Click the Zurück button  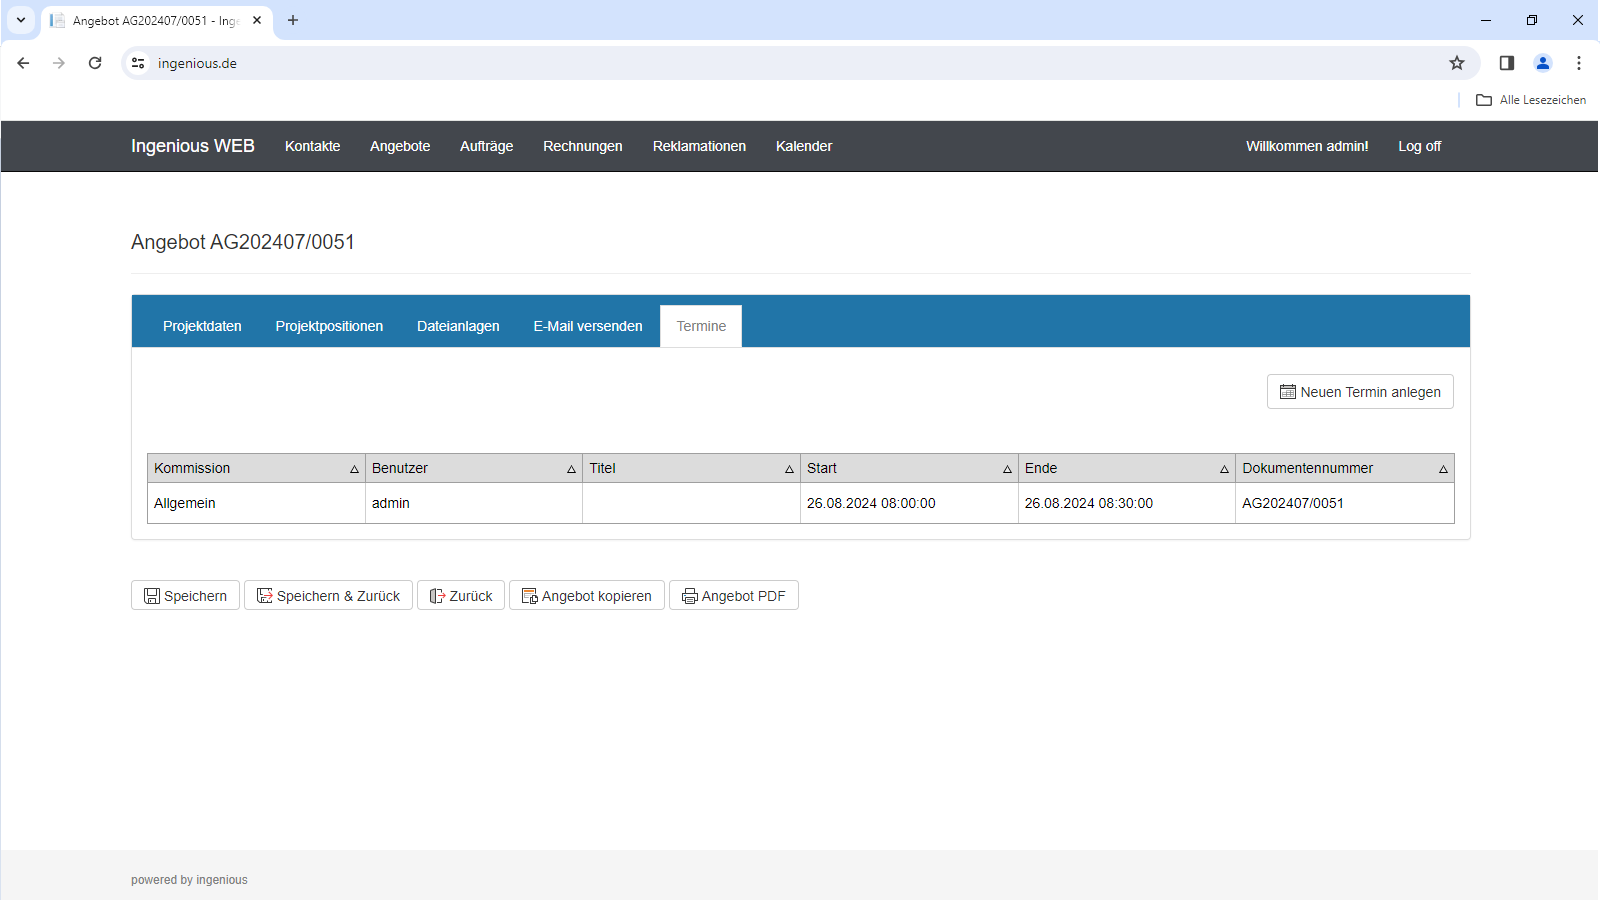[x=461, y=595]
